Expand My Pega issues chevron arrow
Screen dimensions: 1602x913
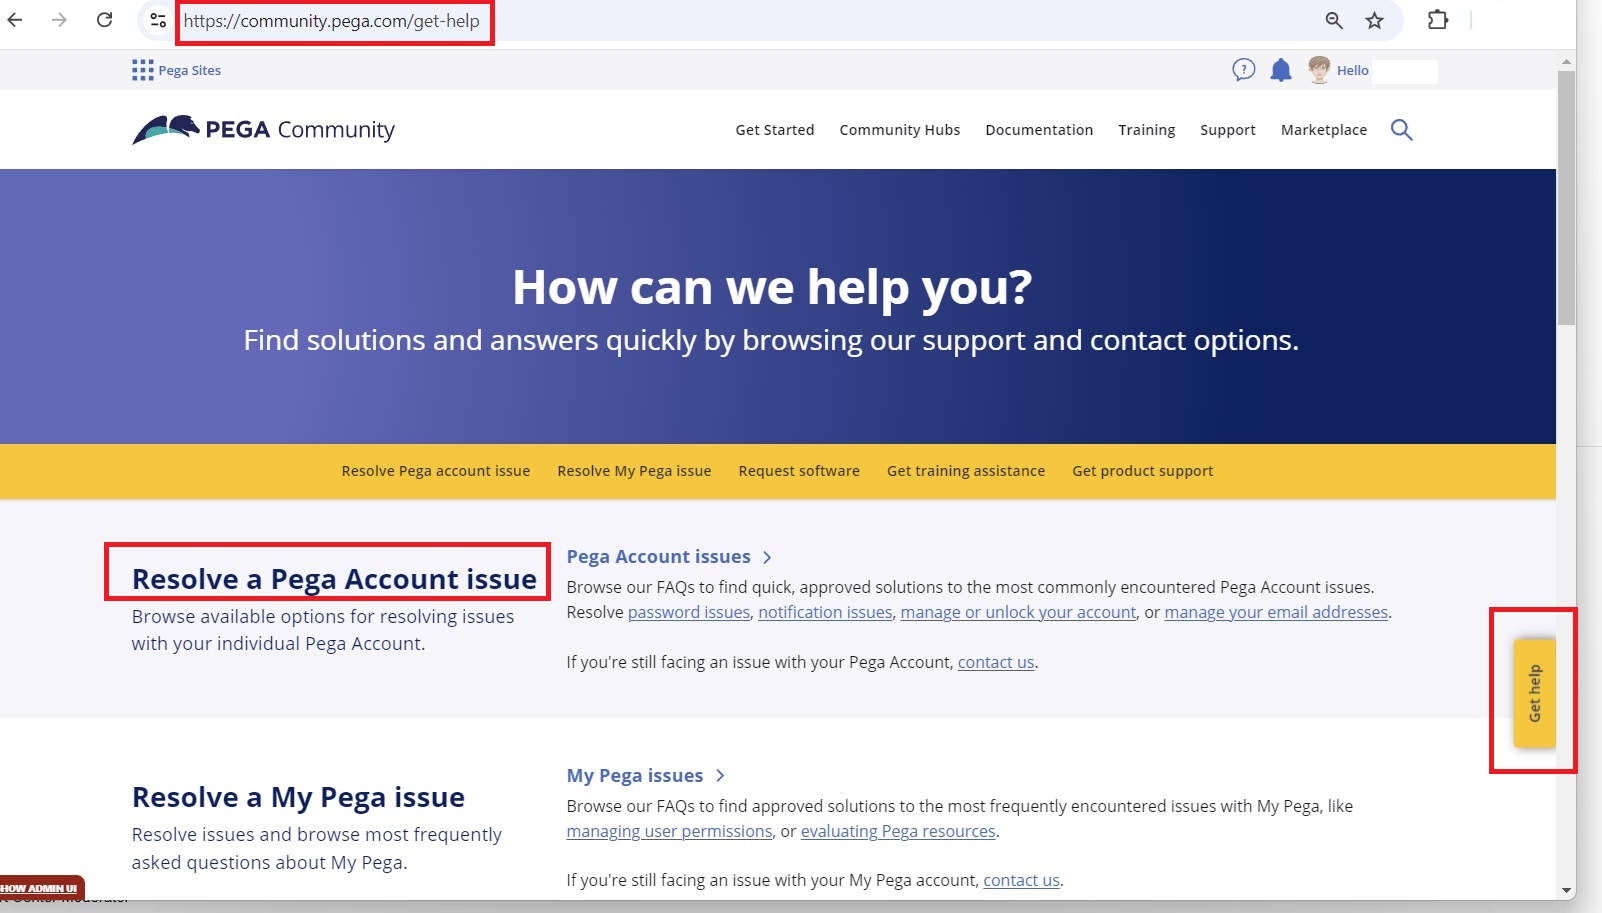720,776
